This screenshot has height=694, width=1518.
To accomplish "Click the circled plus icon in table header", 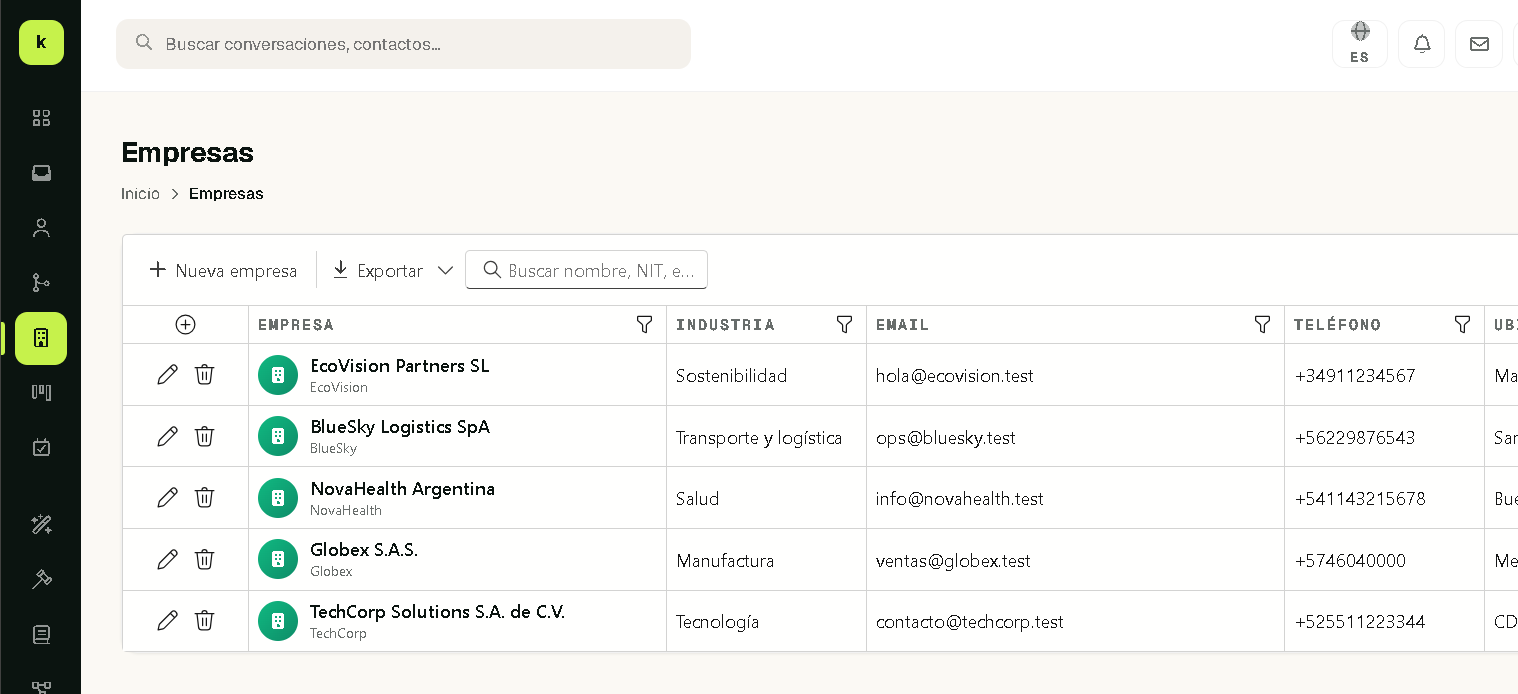I will click(185, 324).
